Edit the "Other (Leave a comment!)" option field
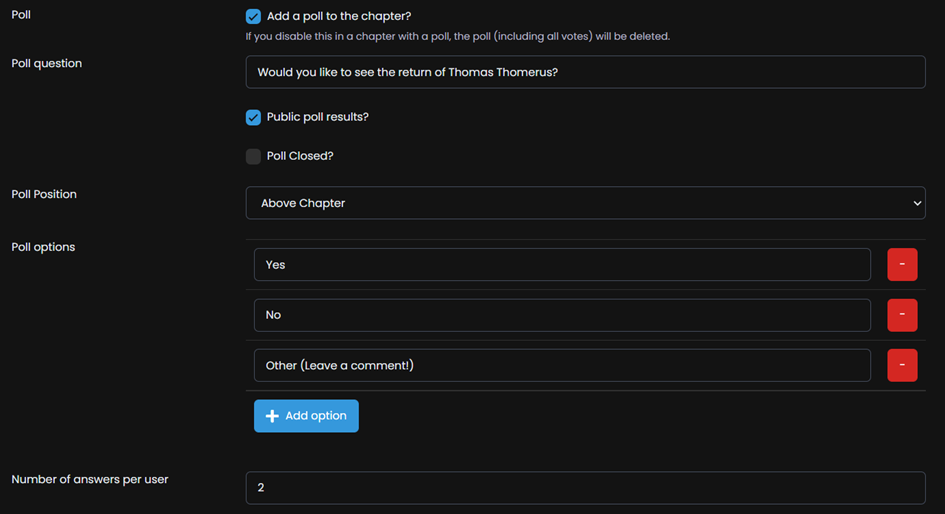The height and width of the screenshot is (514, 945). pos(562,365)
